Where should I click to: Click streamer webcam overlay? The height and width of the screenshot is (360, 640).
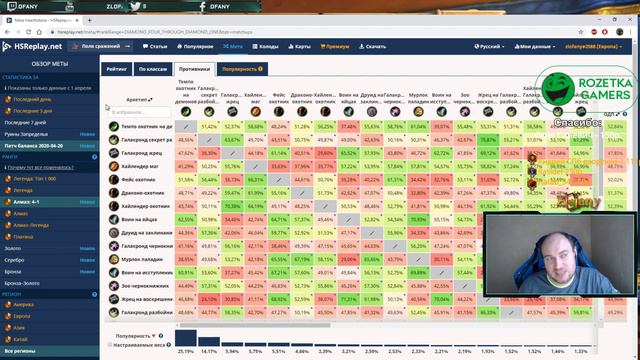pos(559,254)
